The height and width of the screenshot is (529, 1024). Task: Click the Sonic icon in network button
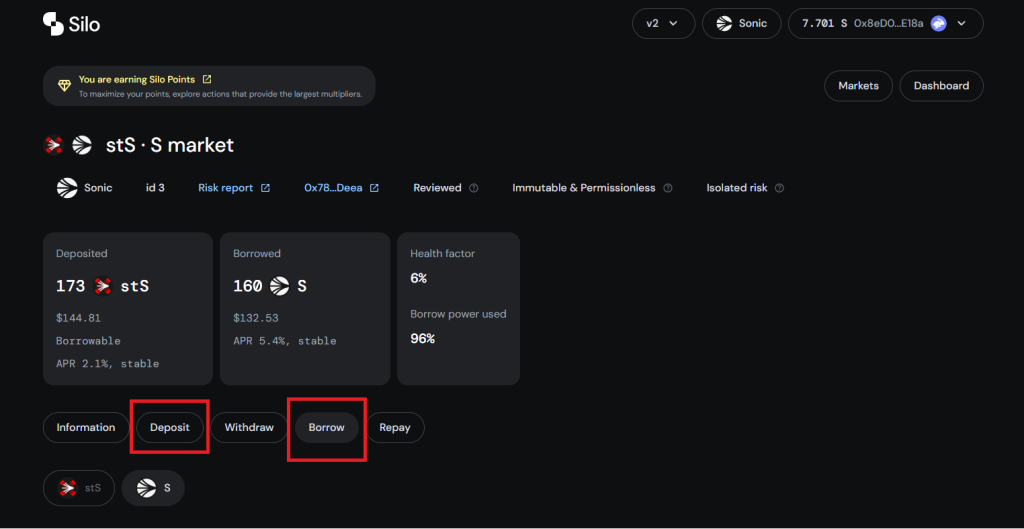pos(724,24)
